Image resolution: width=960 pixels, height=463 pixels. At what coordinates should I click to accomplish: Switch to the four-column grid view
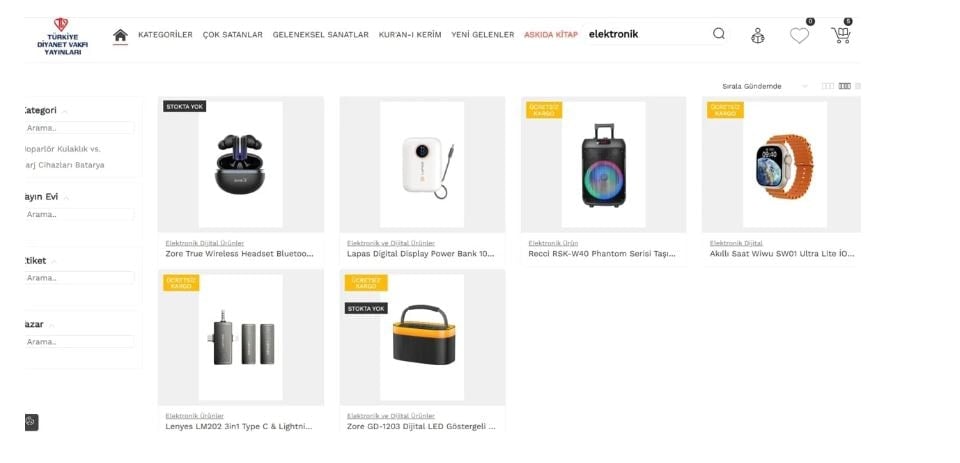pos(844,86)
